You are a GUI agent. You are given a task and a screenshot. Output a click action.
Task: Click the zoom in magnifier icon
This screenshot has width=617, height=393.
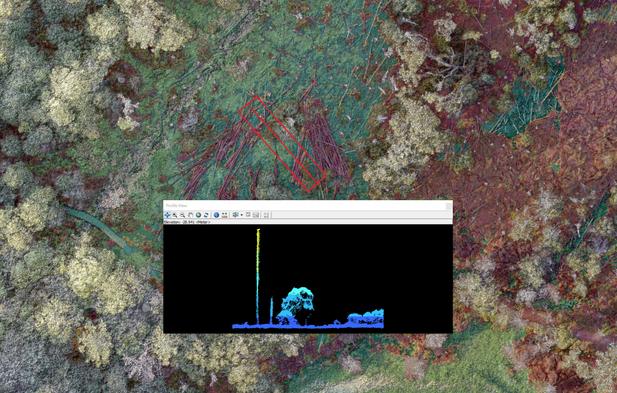175,215
